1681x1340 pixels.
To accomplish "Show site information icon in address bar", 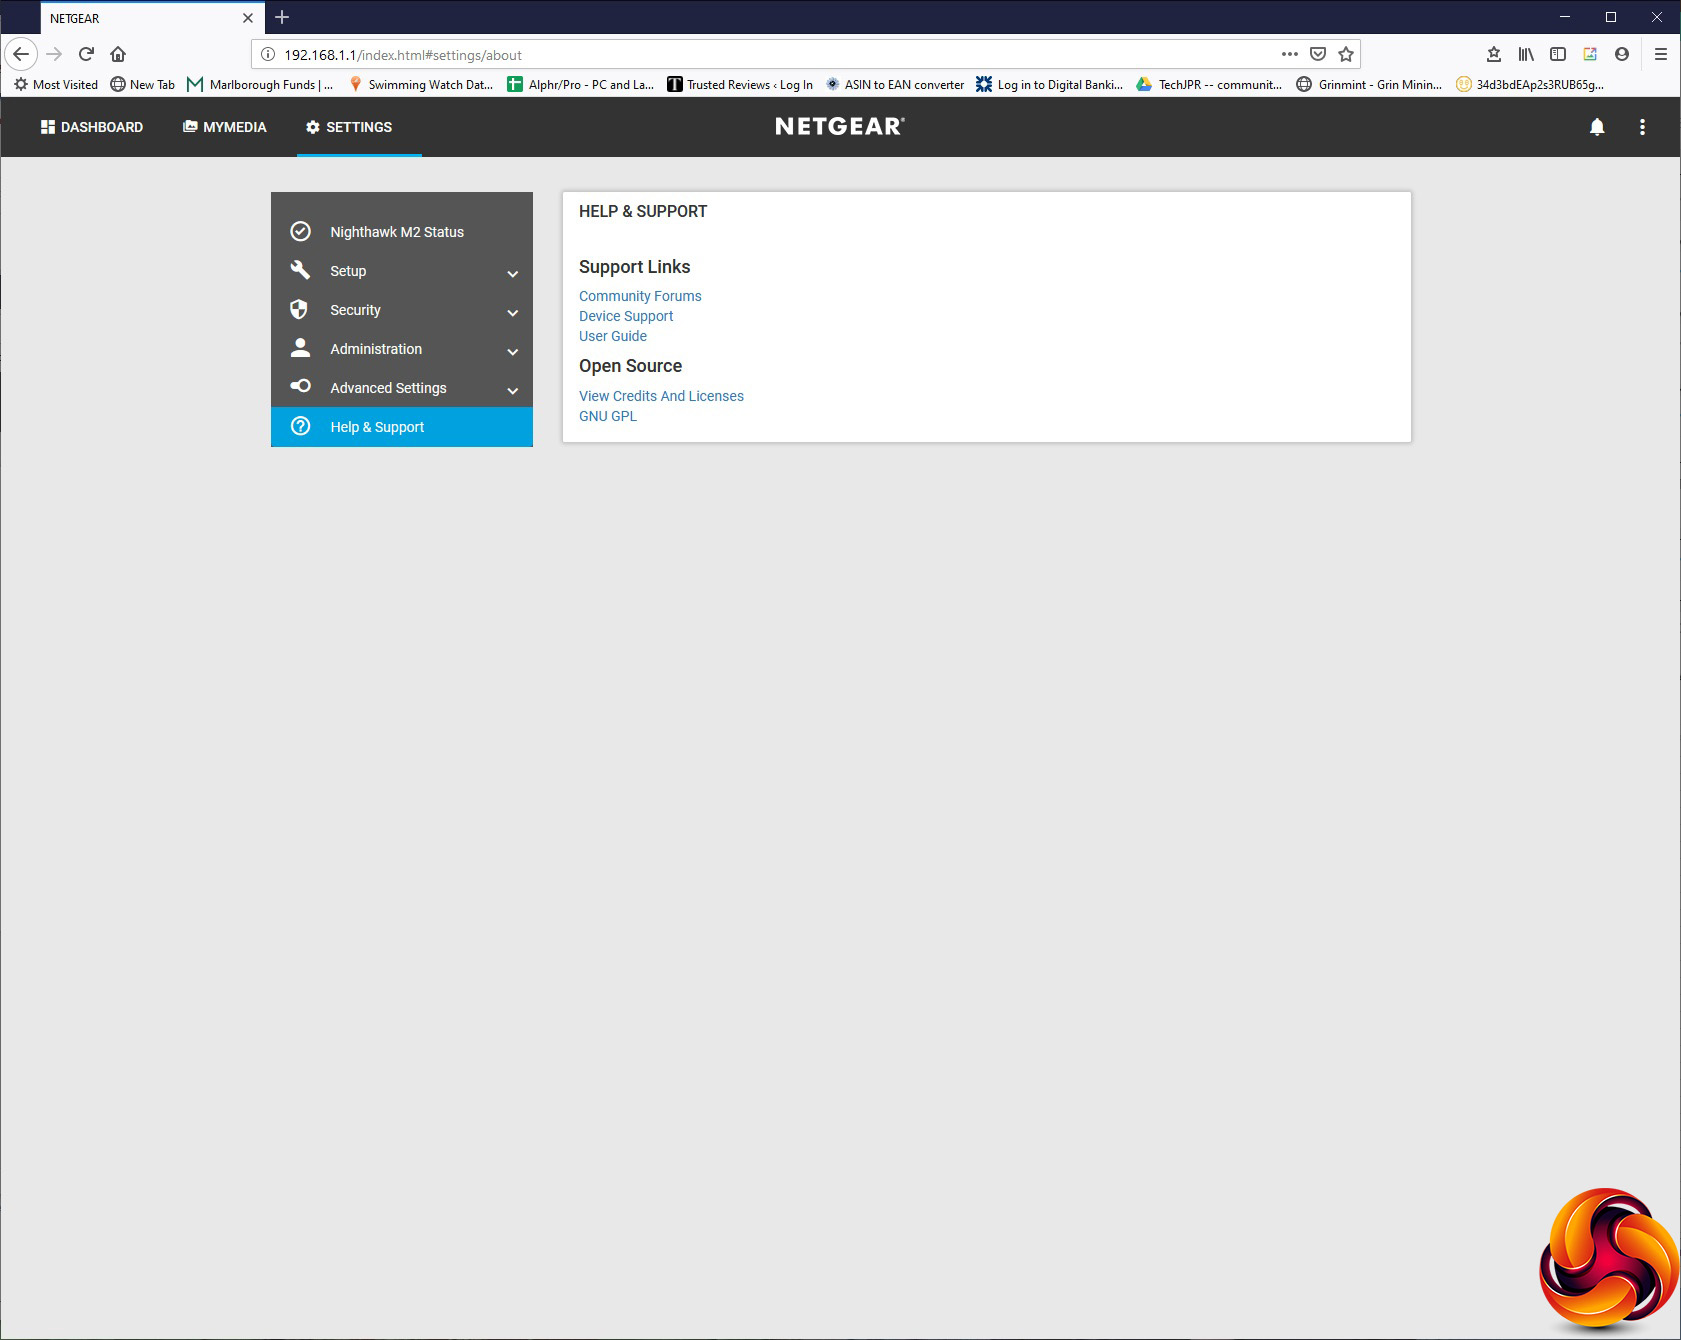I will pyautogui.click(x=268, y=54).
